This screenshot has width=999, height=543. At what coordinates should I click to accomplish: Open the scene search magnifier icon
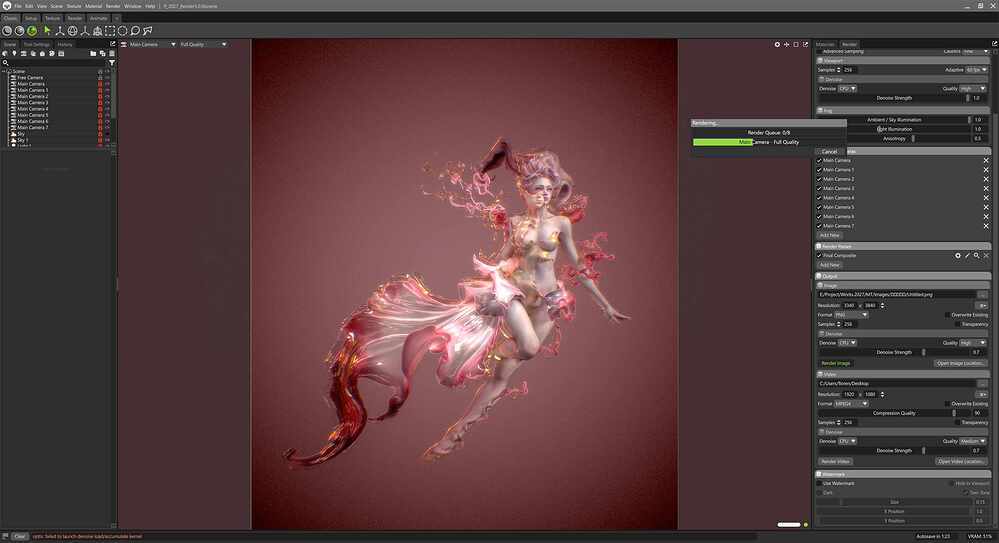point(6,62)
